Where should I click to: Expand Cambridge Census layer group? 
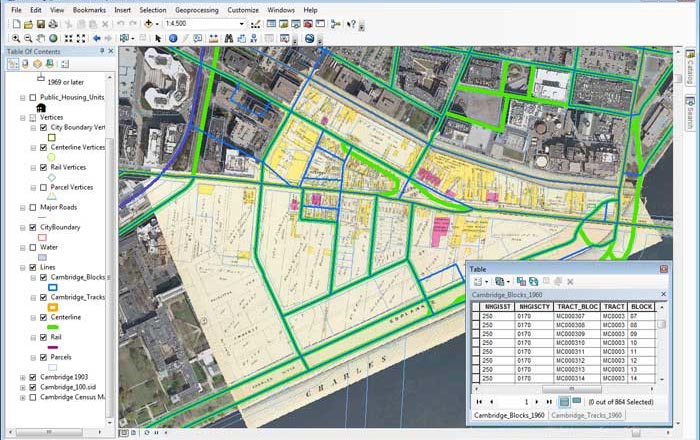[x=22, y=398]
